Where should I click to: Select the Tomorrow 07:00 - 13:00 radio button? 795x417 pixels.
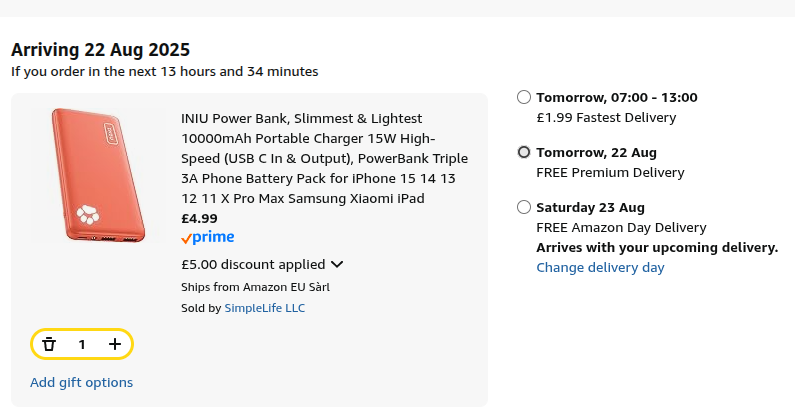(524, 97)
